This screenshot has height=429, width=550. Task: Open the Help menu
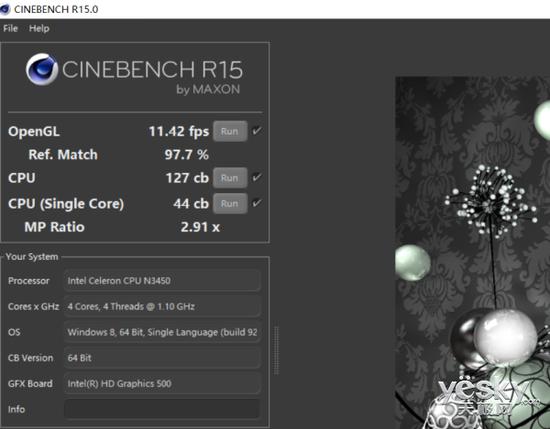tap(39, 28)
